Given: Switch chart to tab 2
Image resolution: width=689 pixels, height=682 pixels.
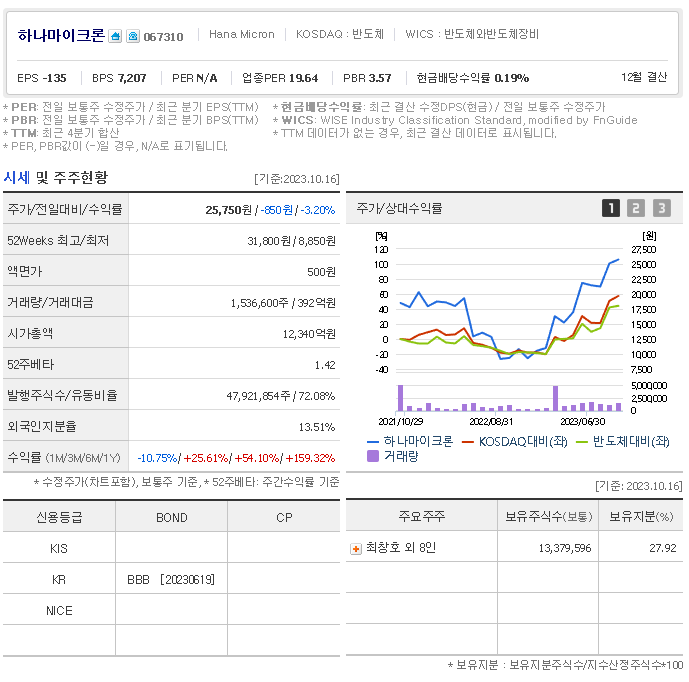Looking at the screenshot, I should [x=636, y=208].
